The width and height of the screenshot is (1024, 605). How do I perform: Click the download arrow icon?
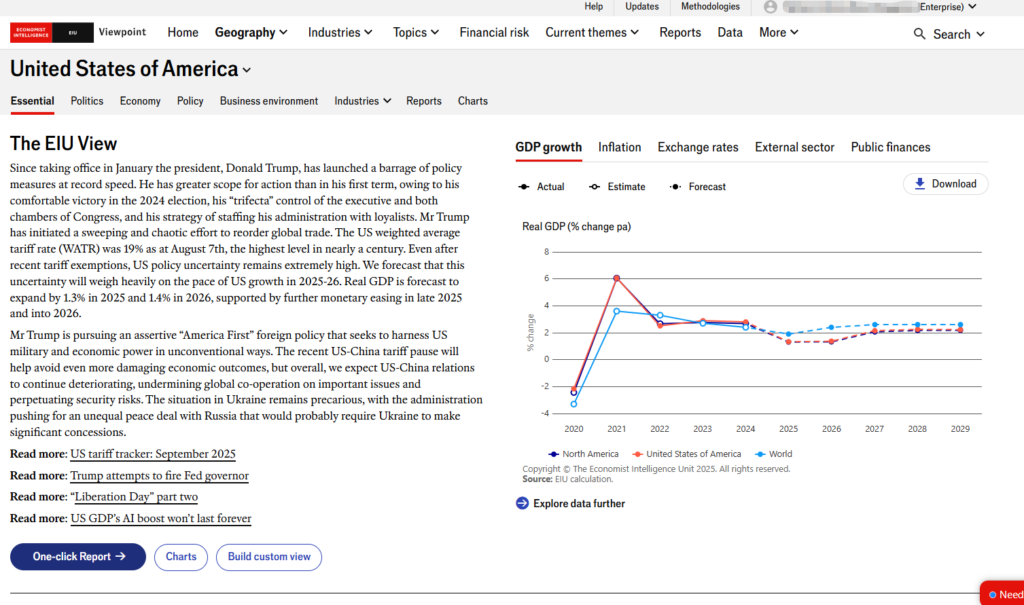click(919, 184)
